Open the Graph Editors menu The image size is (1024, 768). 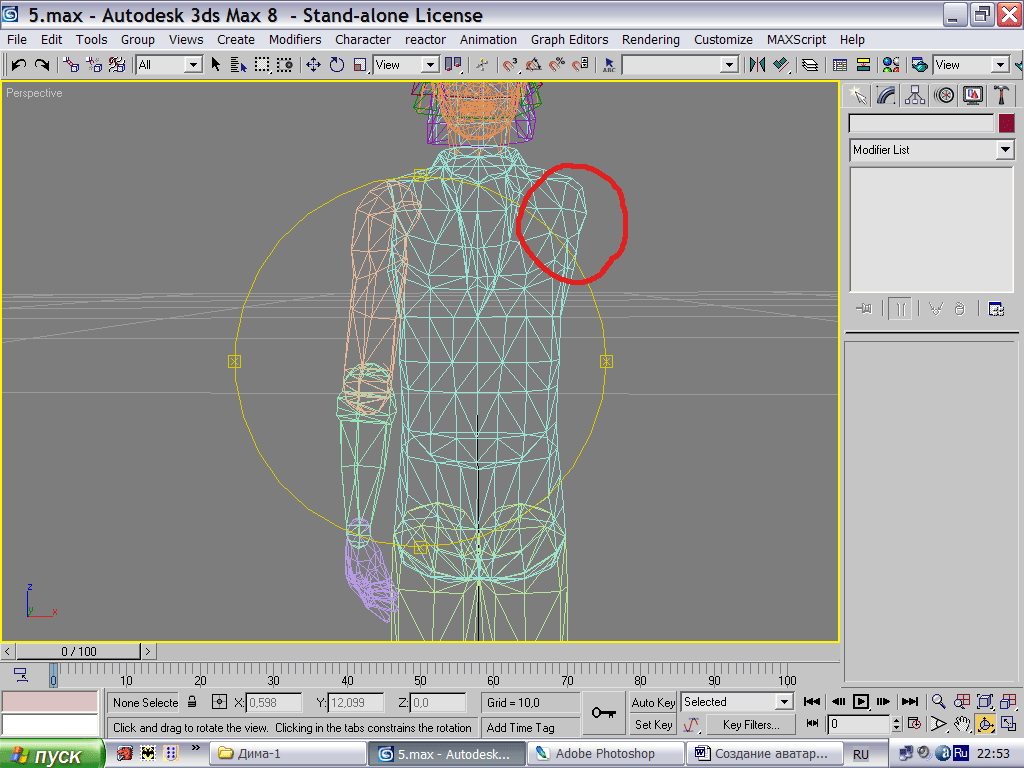[x=569, y=39]
